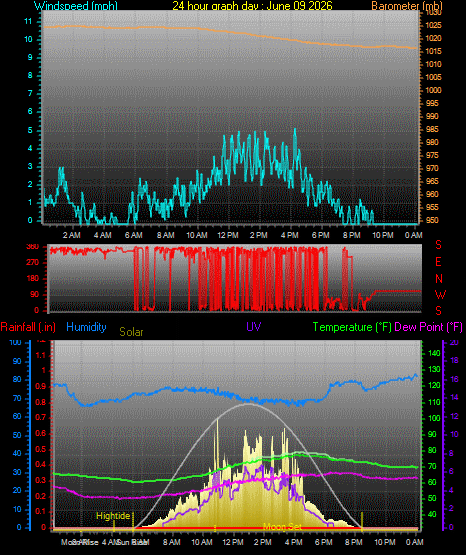466x555 pixels.
Task: Click the 2 AM tick on wind graph
Action: pos(72,235)
